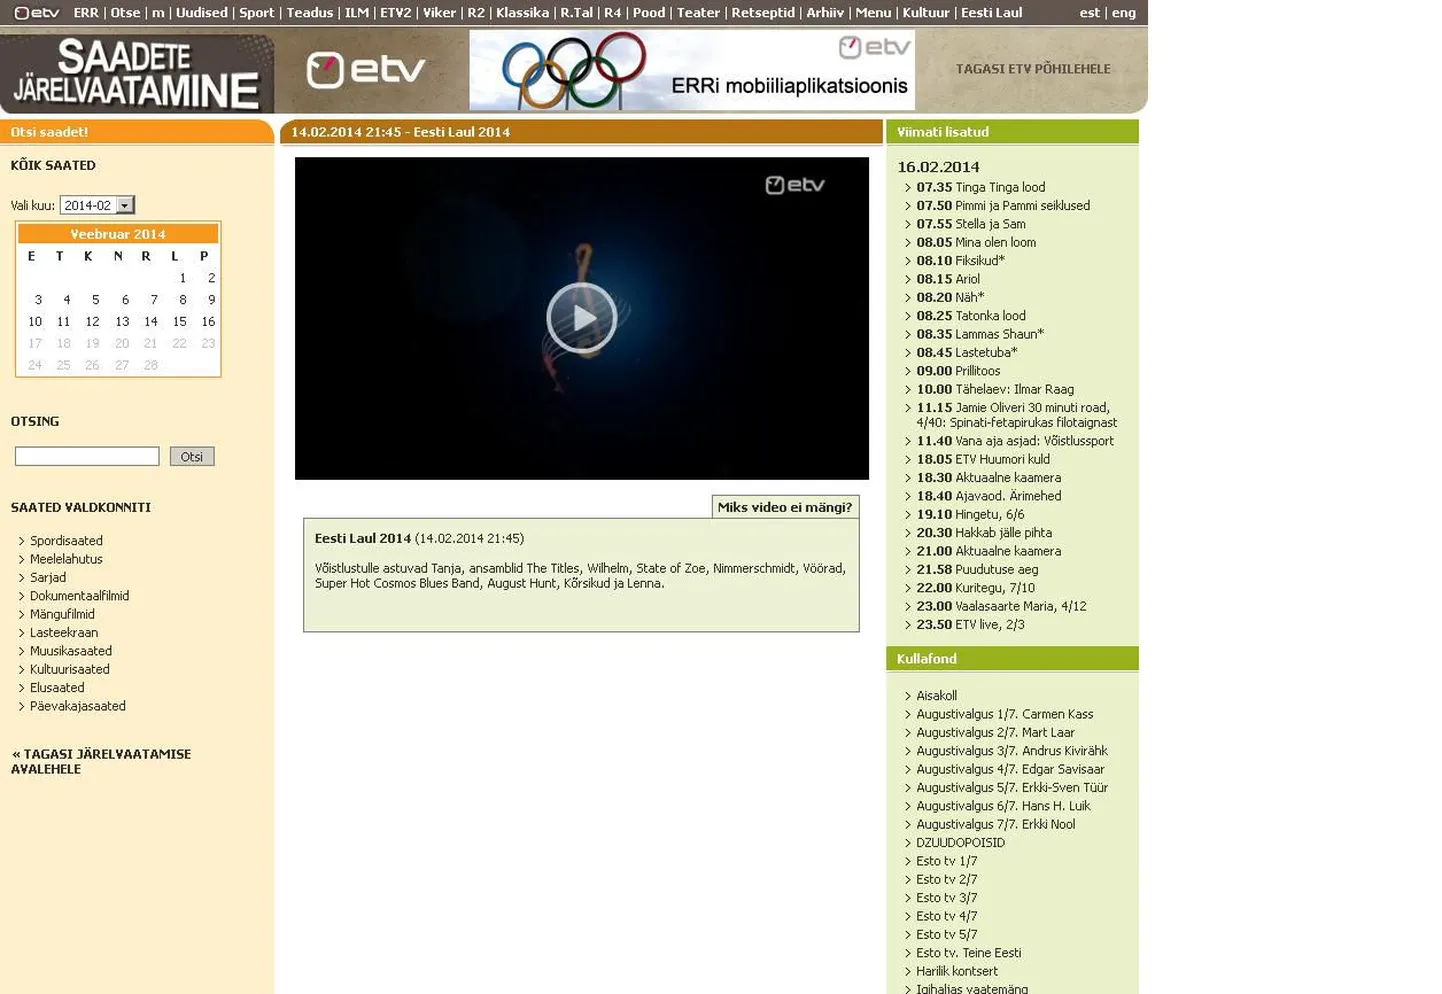Select calendar day 14 in Veebruar 2014
Viewport: 1442px width, 994px height.
[x=151, y=322]
